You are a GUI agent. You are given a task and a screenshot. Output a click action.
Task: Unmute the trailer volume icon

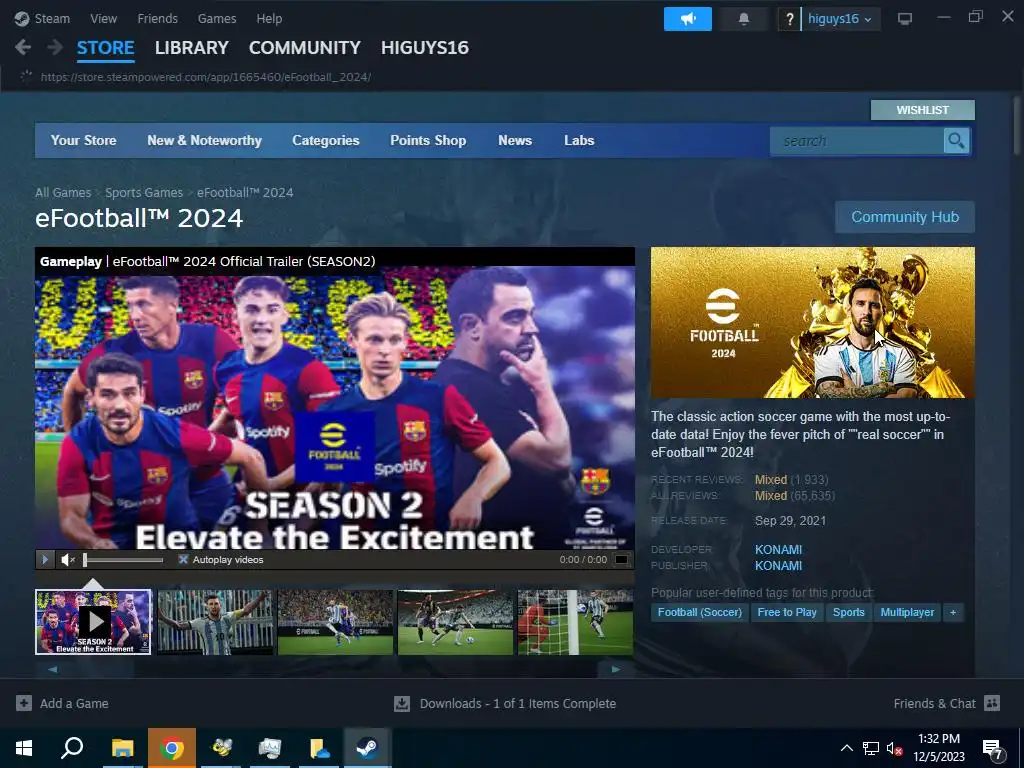click(x=68, y=560)
